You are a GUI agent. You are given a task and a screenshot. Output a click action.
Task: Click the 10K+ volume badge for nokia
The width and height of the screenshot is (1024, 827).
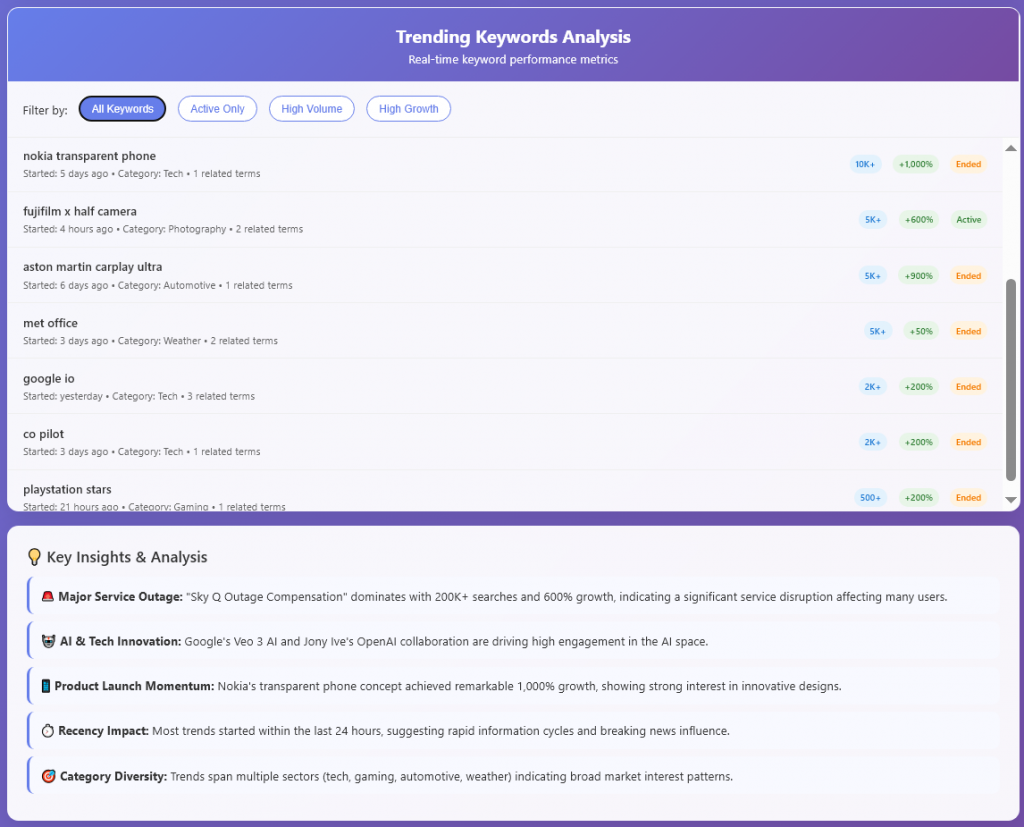pos(865,164)
